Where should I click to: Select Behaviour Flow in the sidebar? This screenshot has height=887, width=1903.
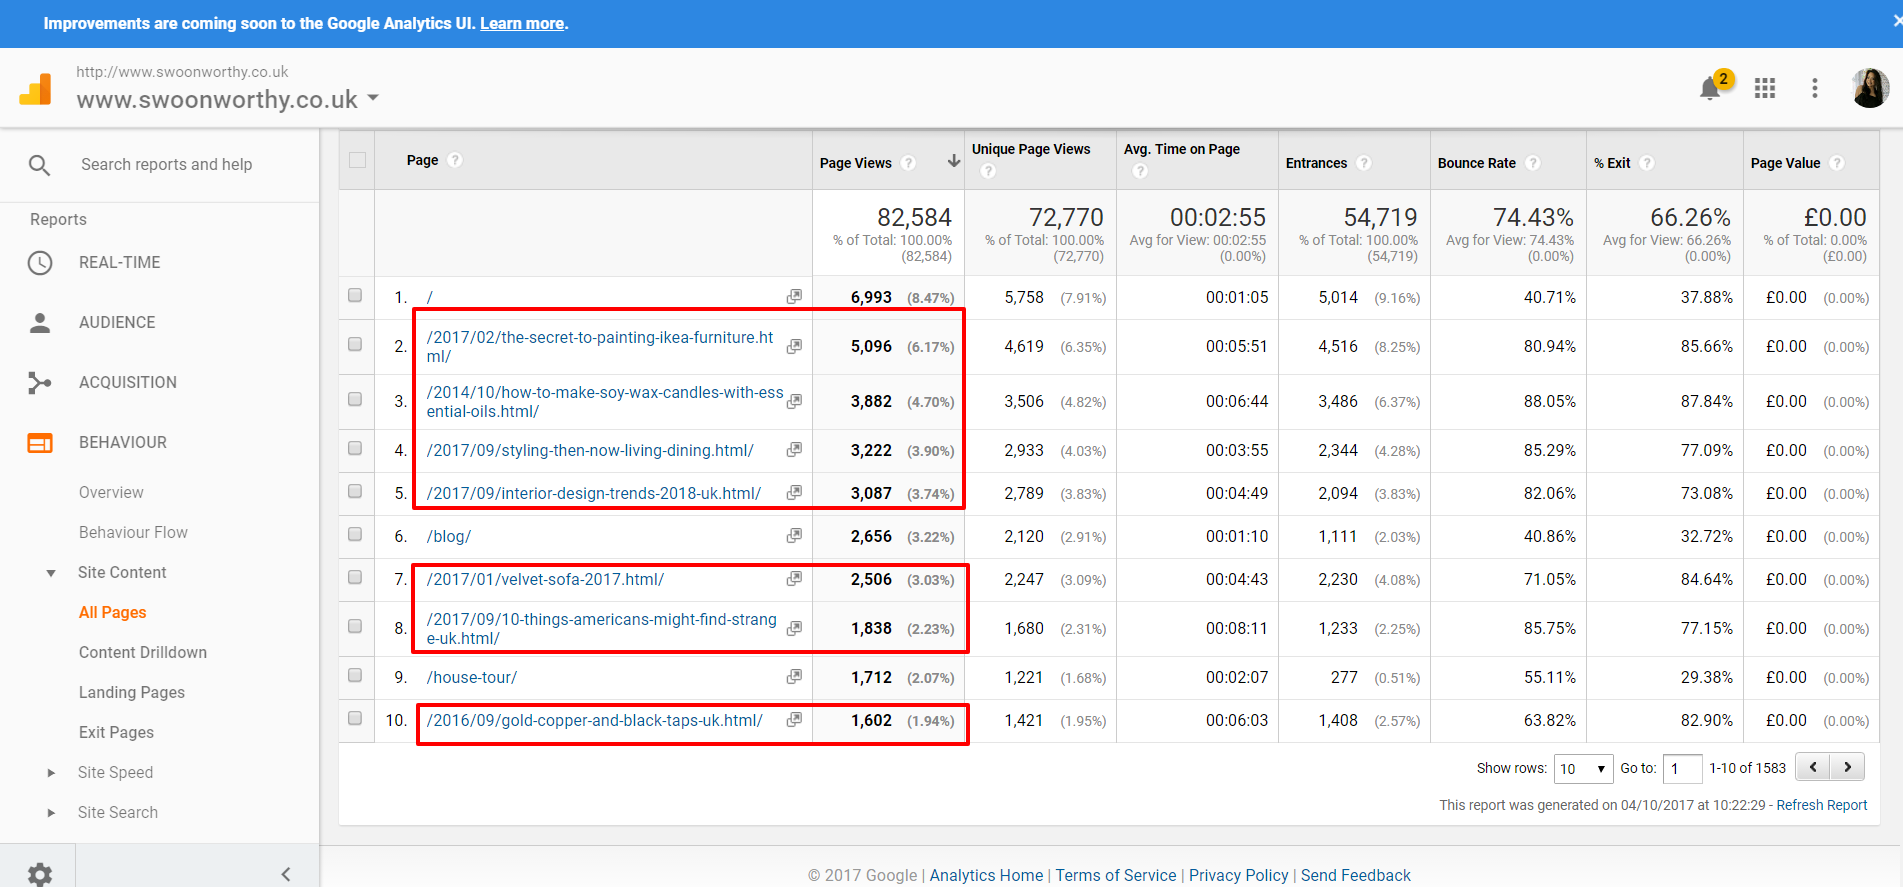pyautogui.click(x=133, y=532)
